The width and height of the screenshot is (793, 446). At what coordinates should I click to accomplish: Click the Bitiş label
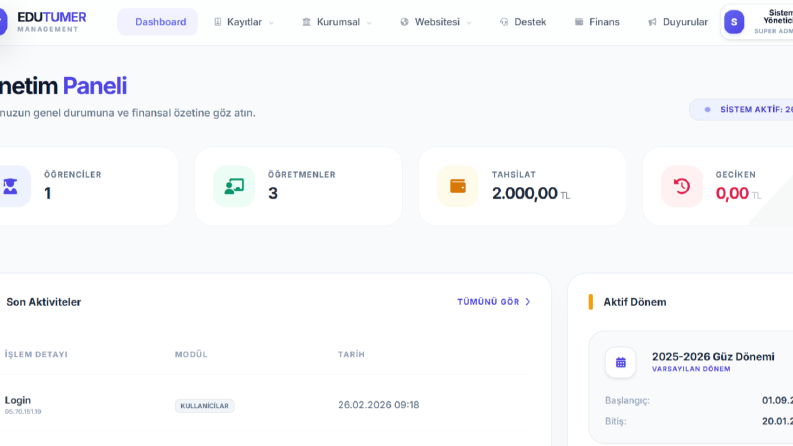click(x=615, y=421)
